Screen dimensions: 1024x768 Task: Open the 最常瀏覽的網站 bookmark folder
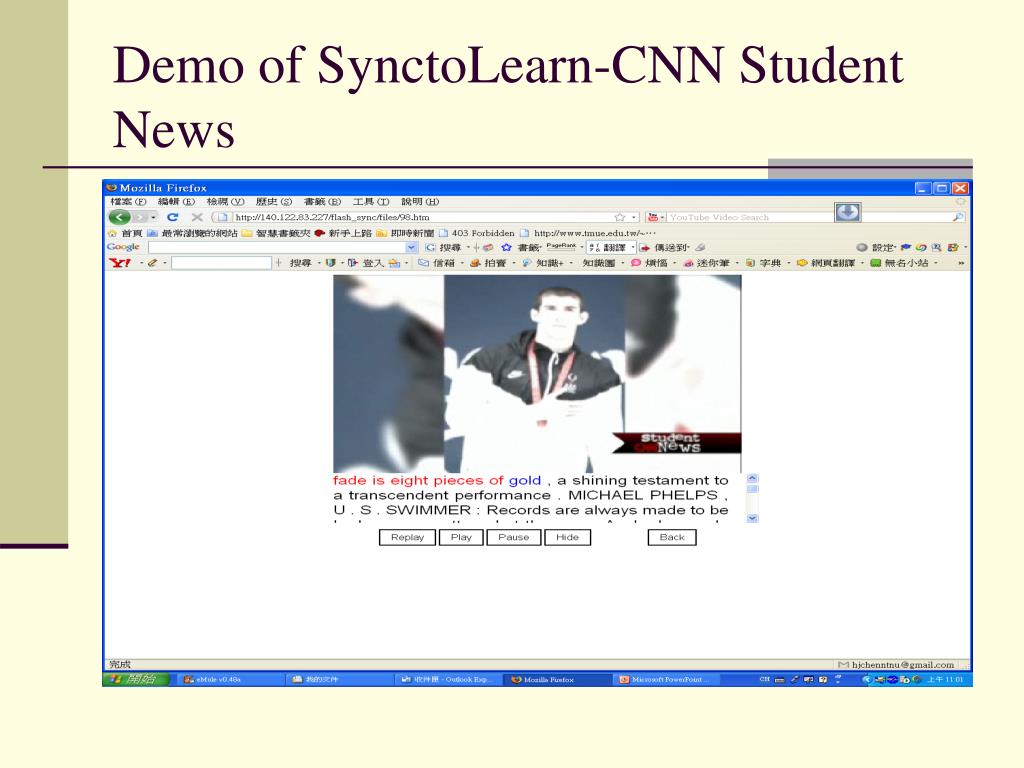point(192,233)
